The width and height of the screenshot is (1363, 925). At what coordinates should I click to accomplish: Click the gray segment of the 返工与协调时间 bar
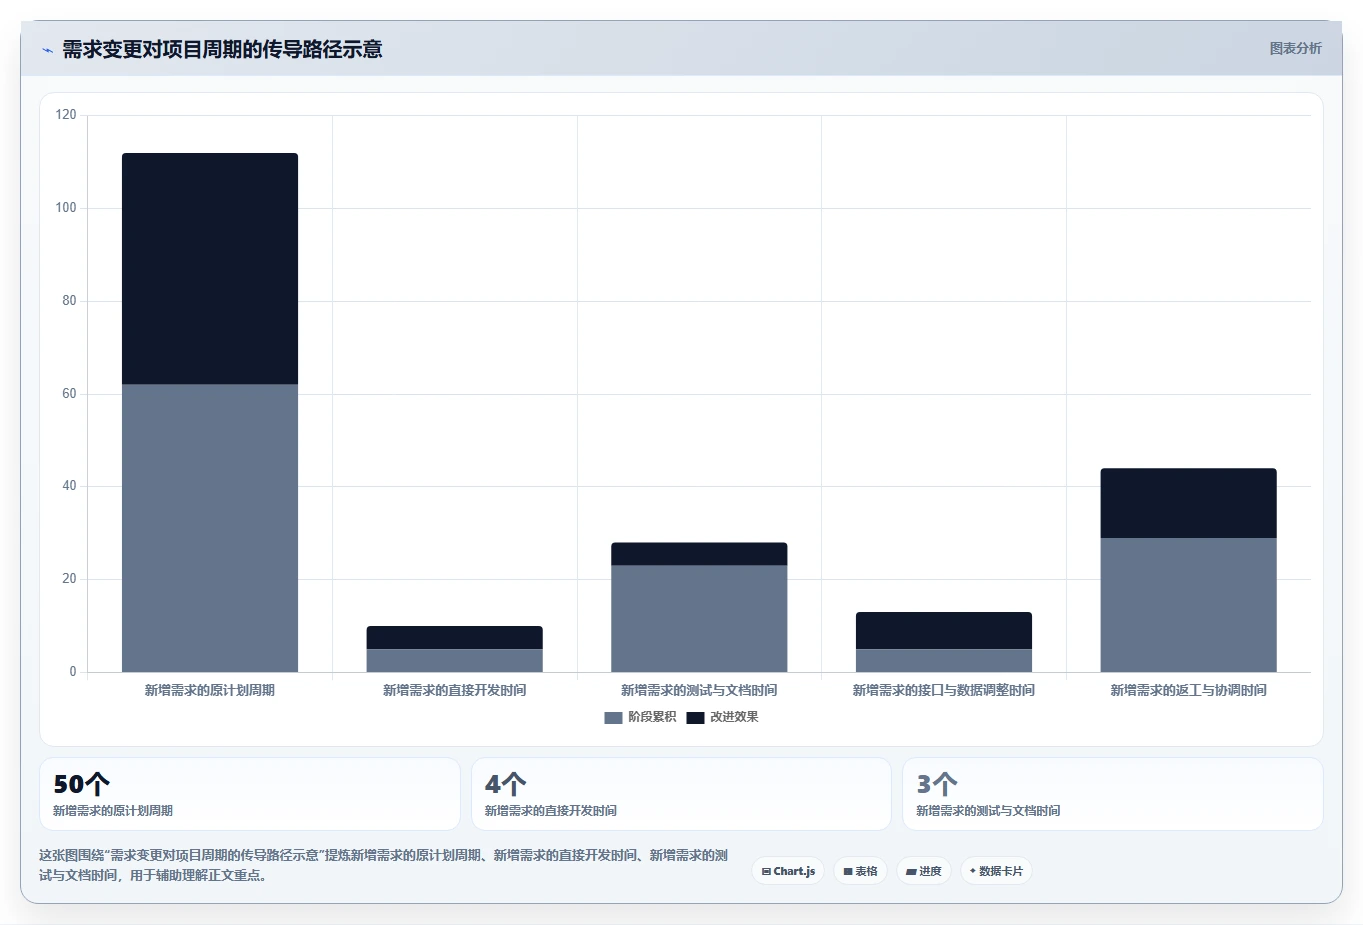click(x=1189, y=605)
